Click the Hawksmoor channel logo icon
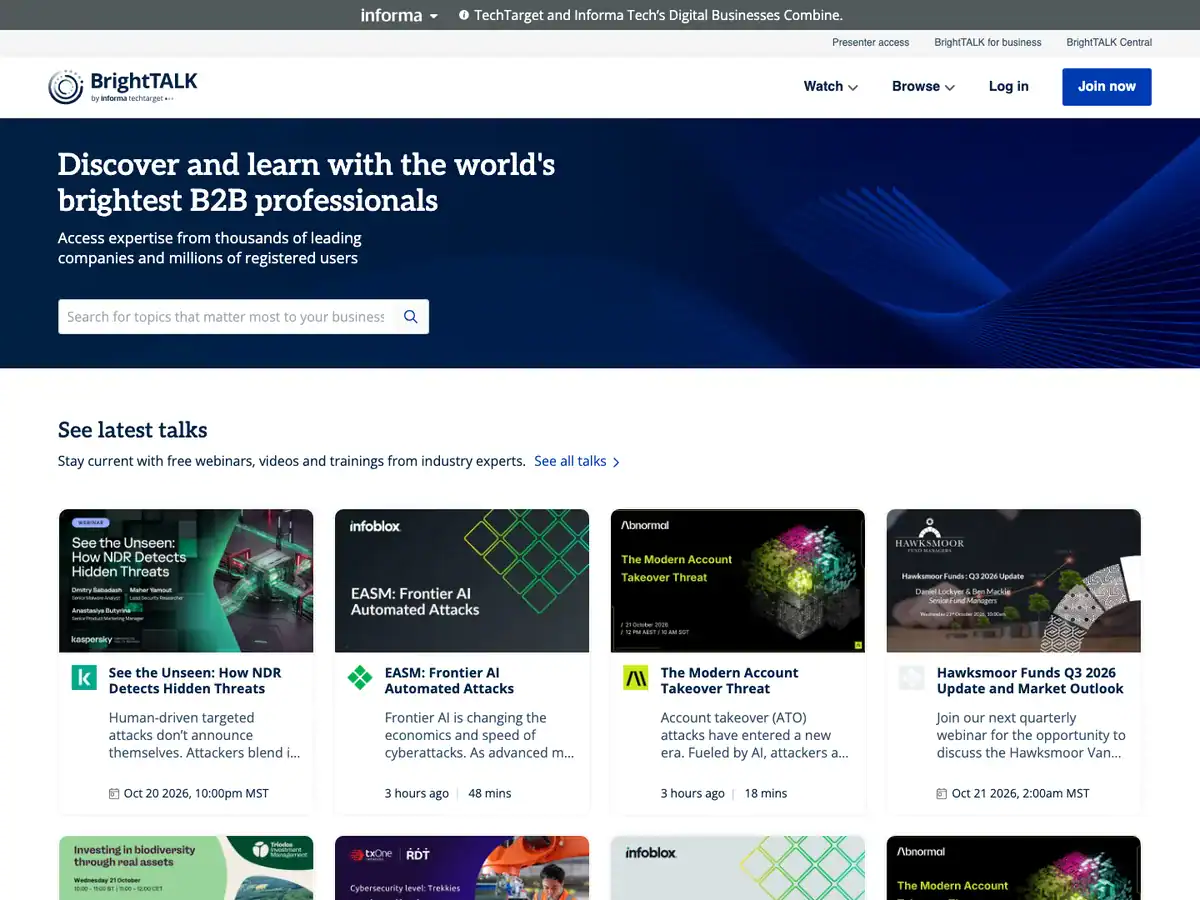Viewport: 1200px width, 900px height. click(911, 678)
